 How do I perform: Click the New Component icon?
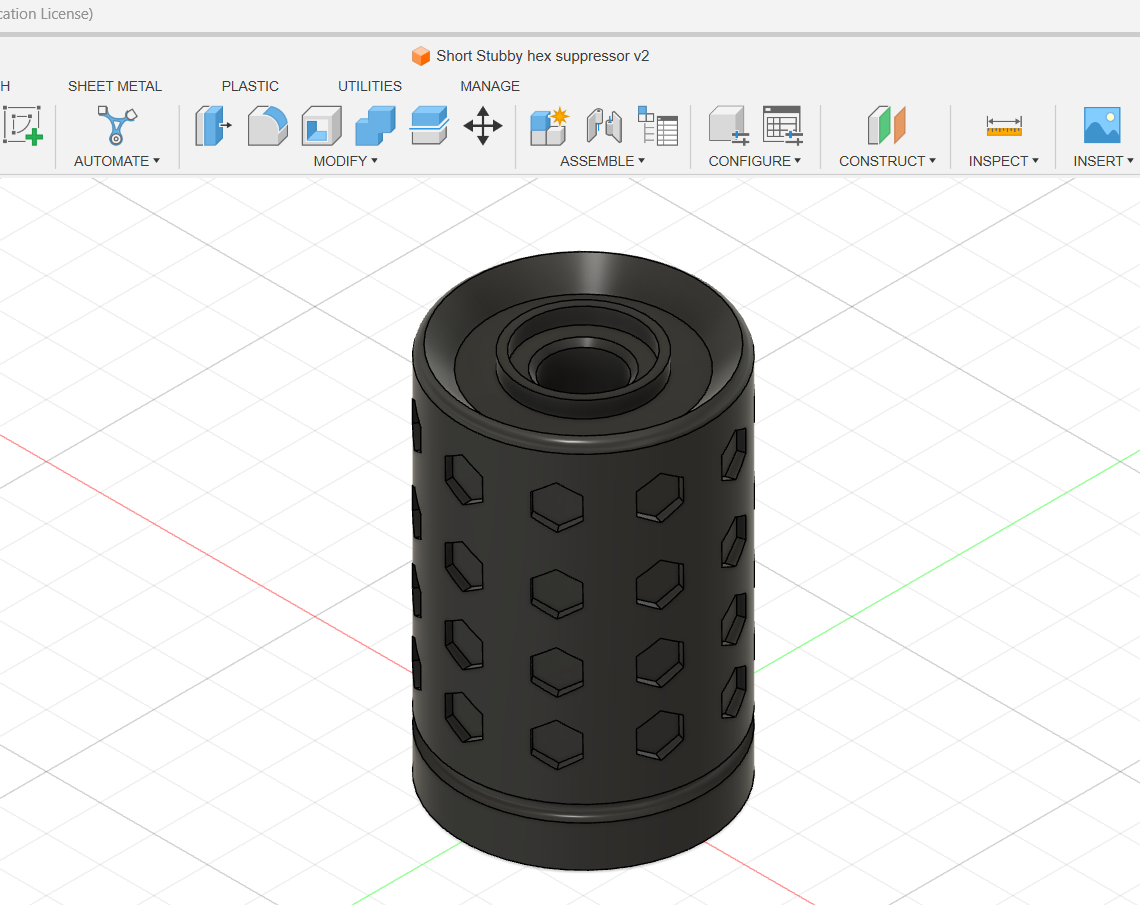click(549, 126)
